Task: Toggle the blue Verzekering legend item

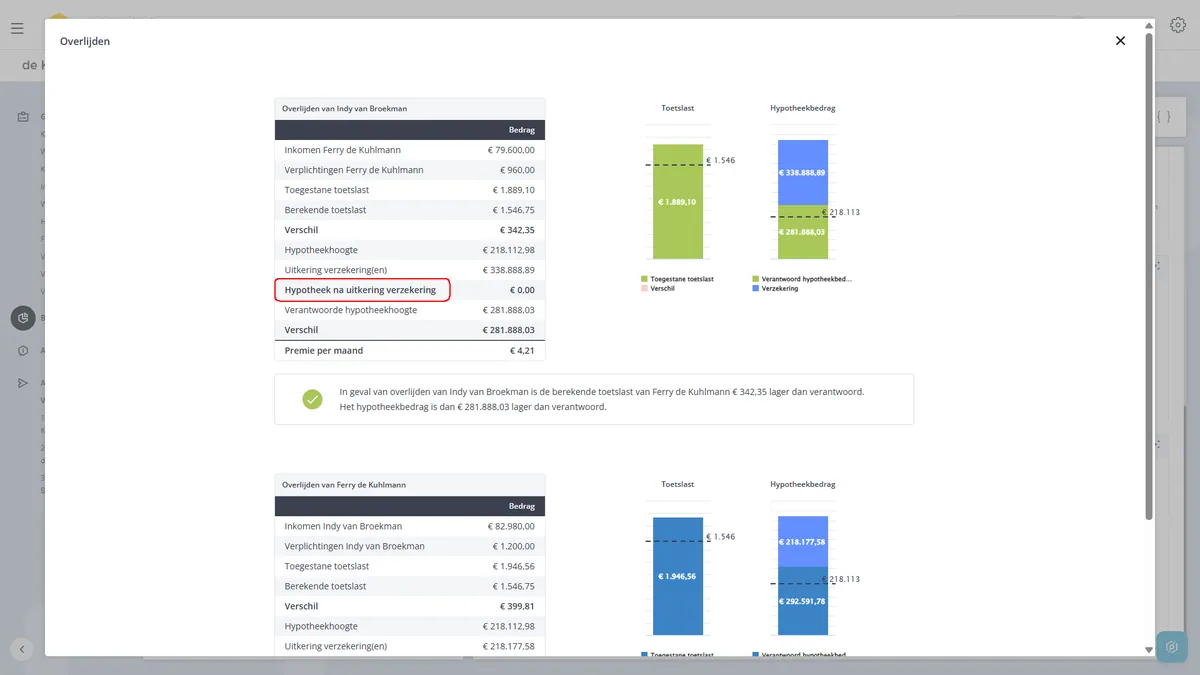Action: pyautogui.click(x=775, y=288)
